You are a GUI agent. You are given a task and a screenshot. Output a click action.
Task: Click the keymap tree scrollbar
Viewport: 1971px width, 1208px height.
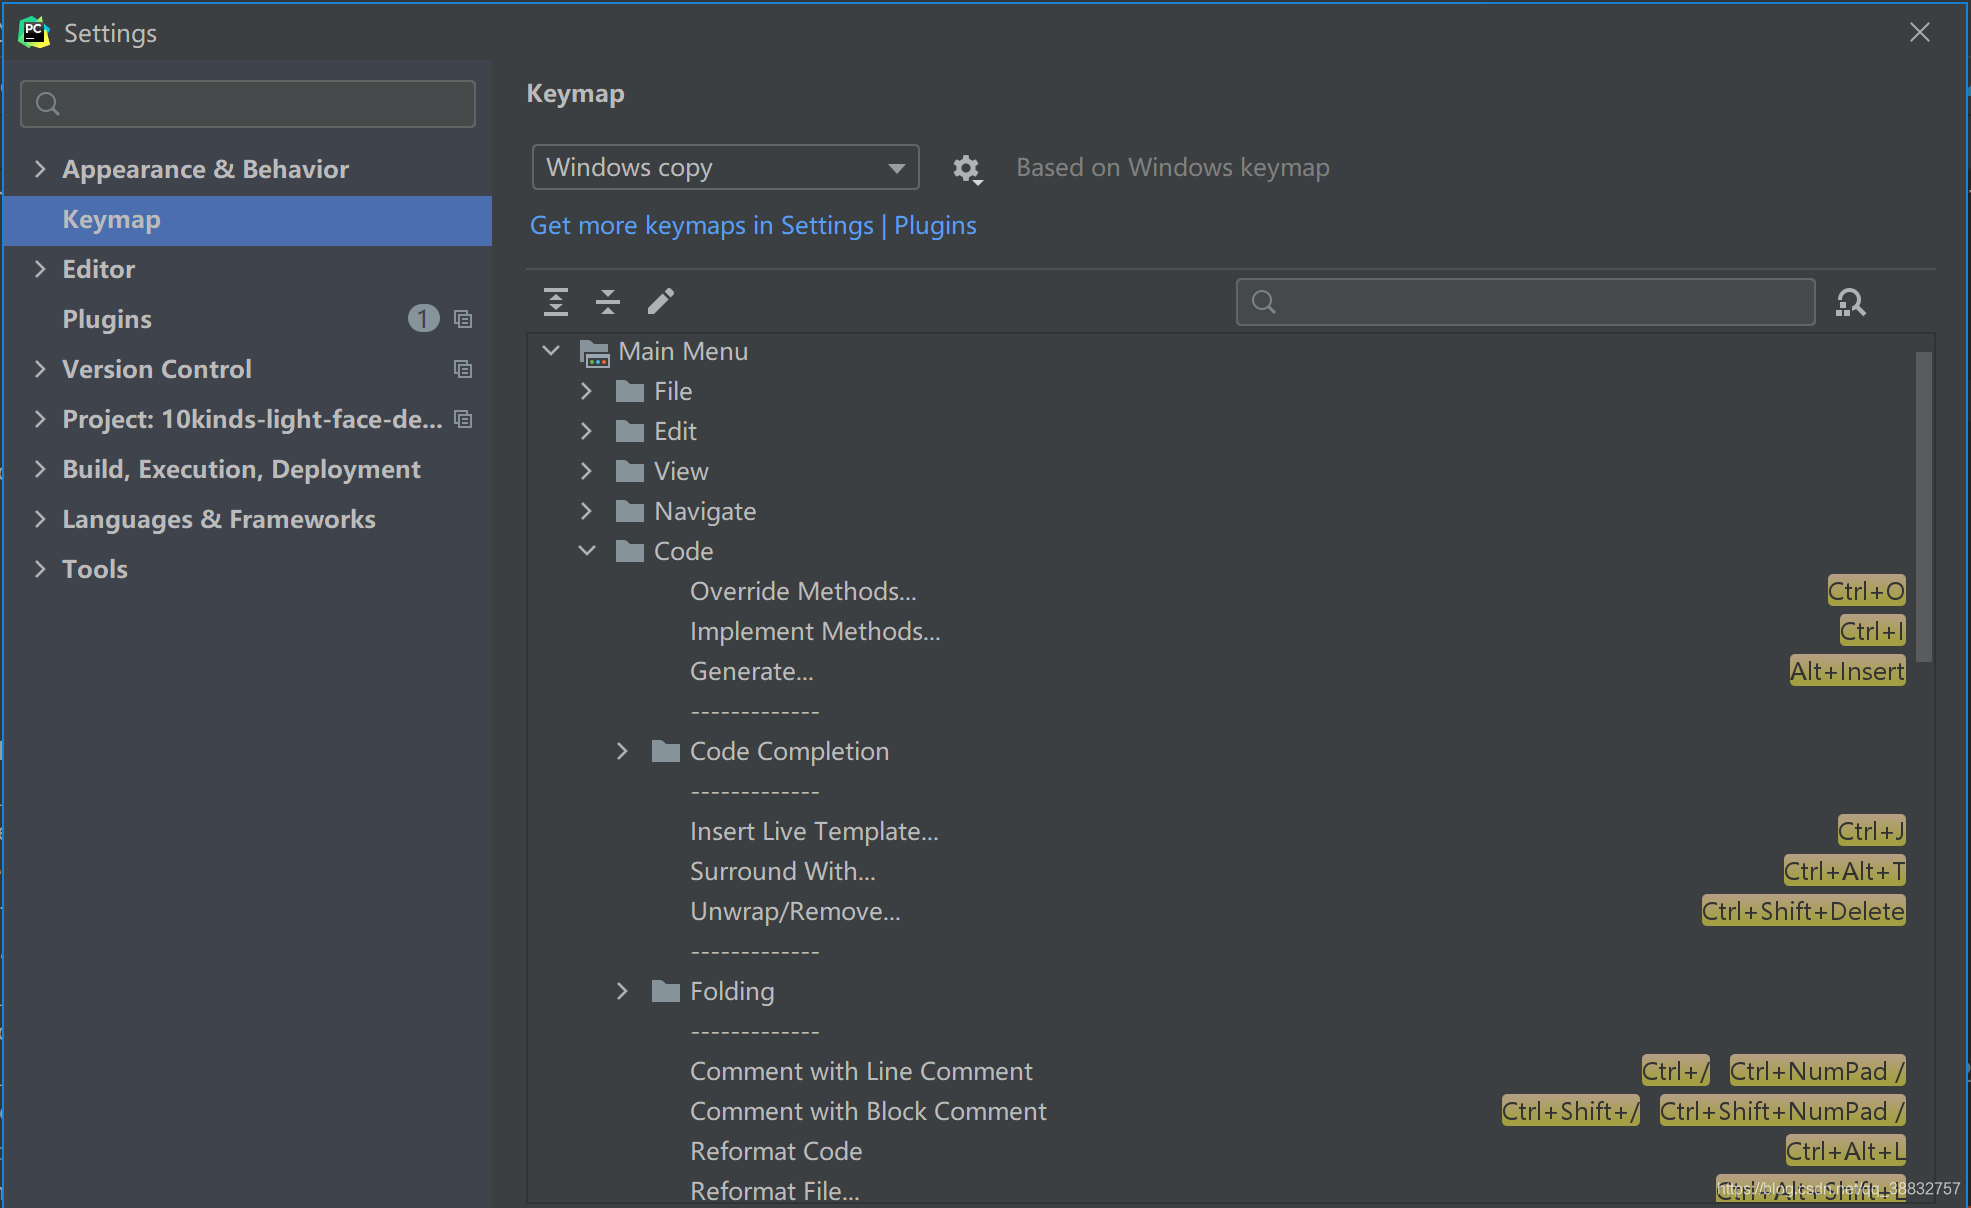(1924, 506)
